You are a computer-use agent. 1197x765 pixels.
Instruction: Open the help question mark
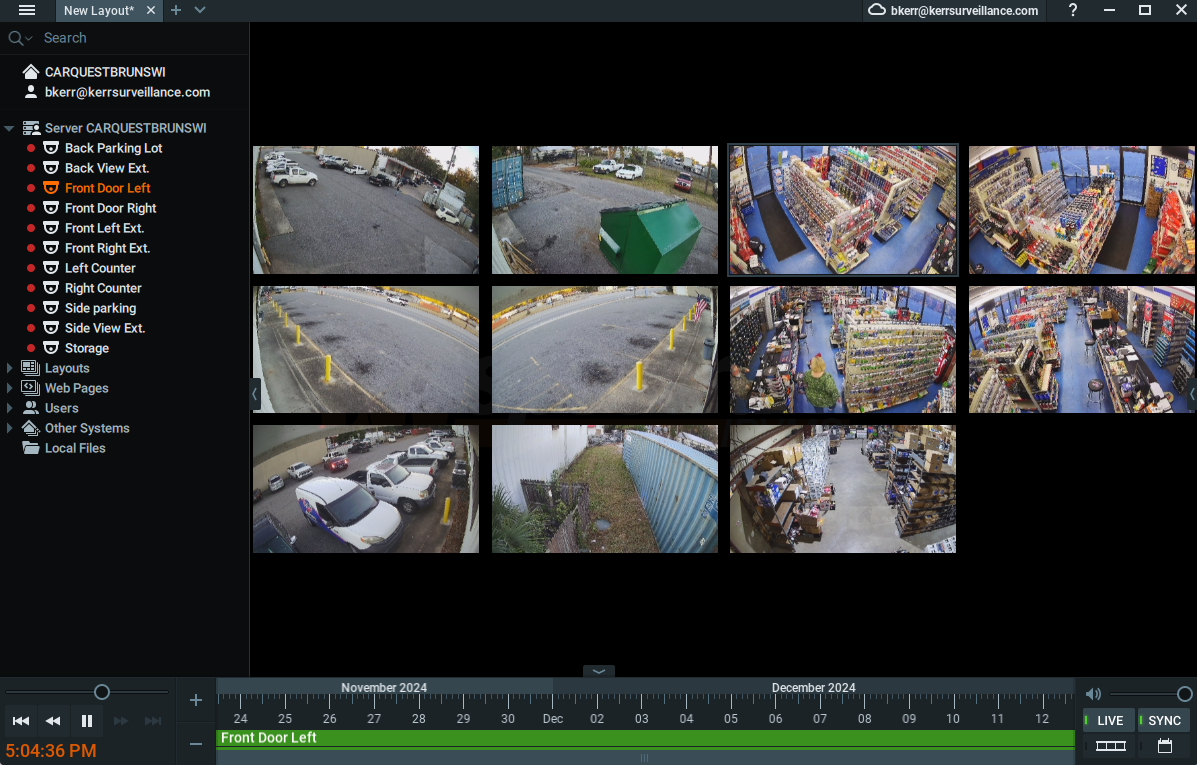point(1073,10)
